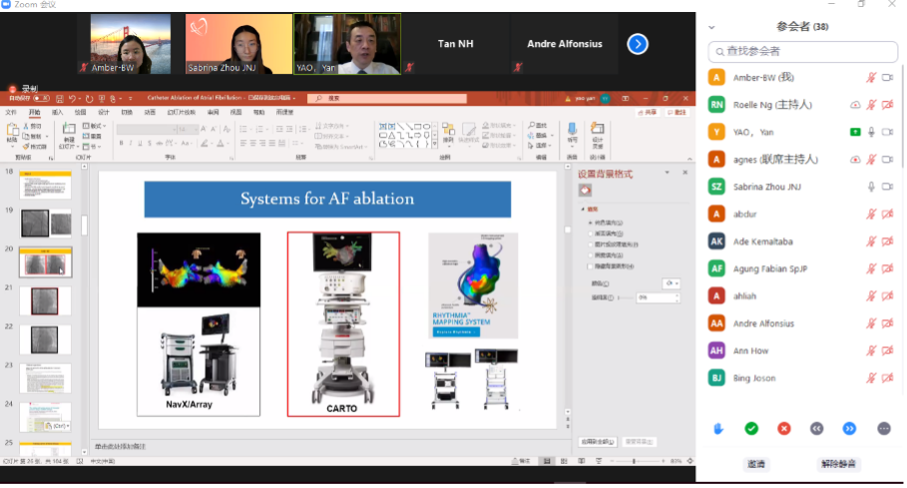Click the participant search field
The height and width of the screenshot is (488, 907).
[x=802, y=51]
